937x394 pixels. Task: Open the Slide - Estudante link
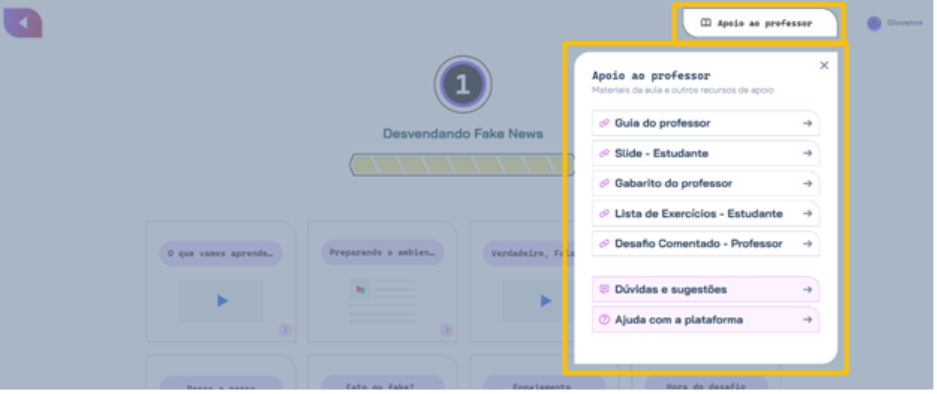[706, 154]
